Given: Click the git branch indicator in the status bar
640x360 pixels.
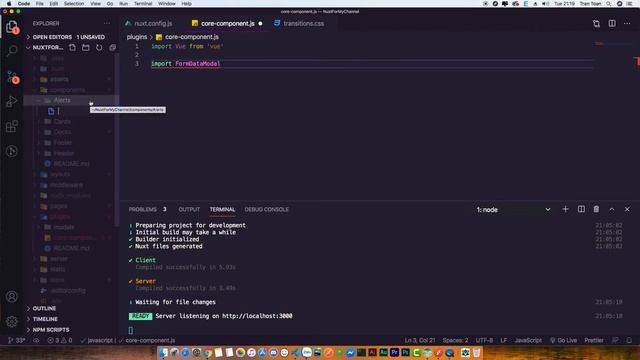Looking at the screenshot, I should tap(16, 340).
